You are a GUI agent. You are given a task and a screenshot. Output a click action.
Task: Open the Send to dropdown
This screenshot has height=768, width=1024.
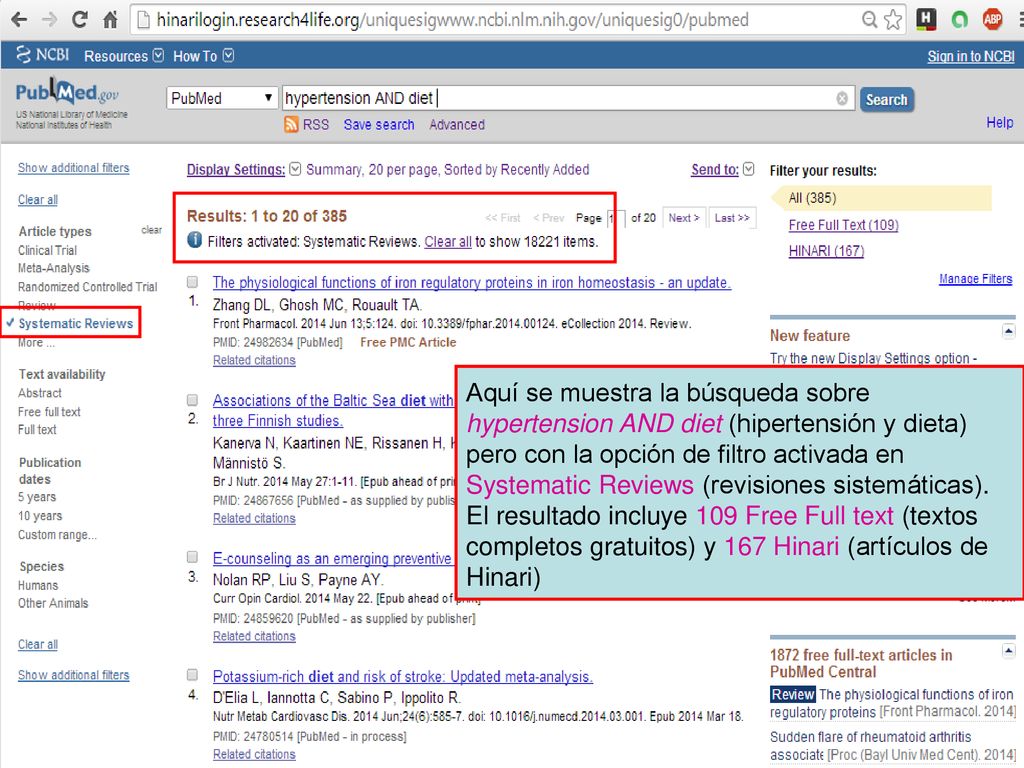(x=722, y=170)
